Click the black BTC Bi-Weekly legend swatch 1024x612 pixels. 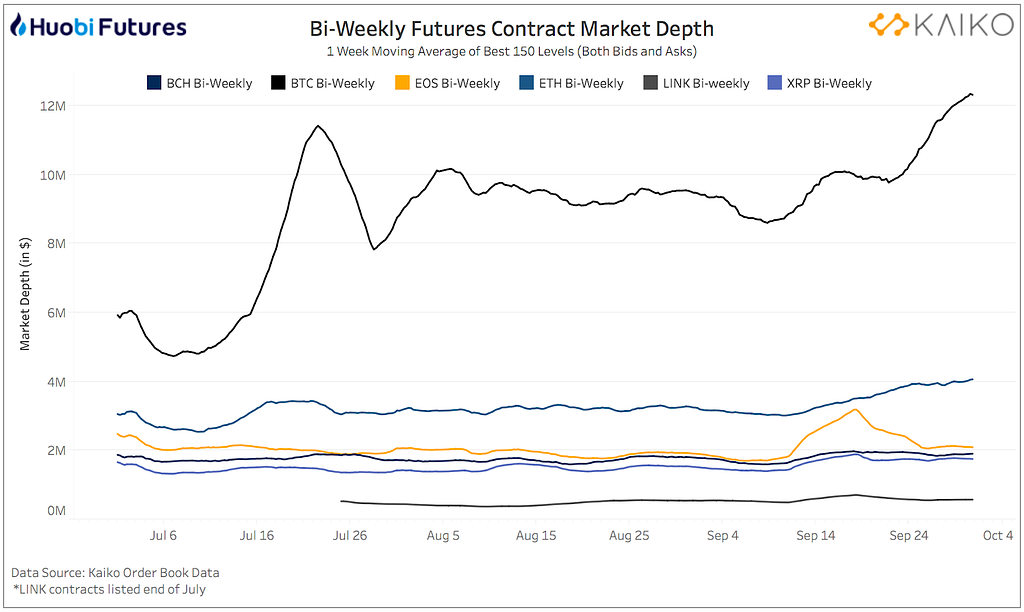tap(278, 83)
